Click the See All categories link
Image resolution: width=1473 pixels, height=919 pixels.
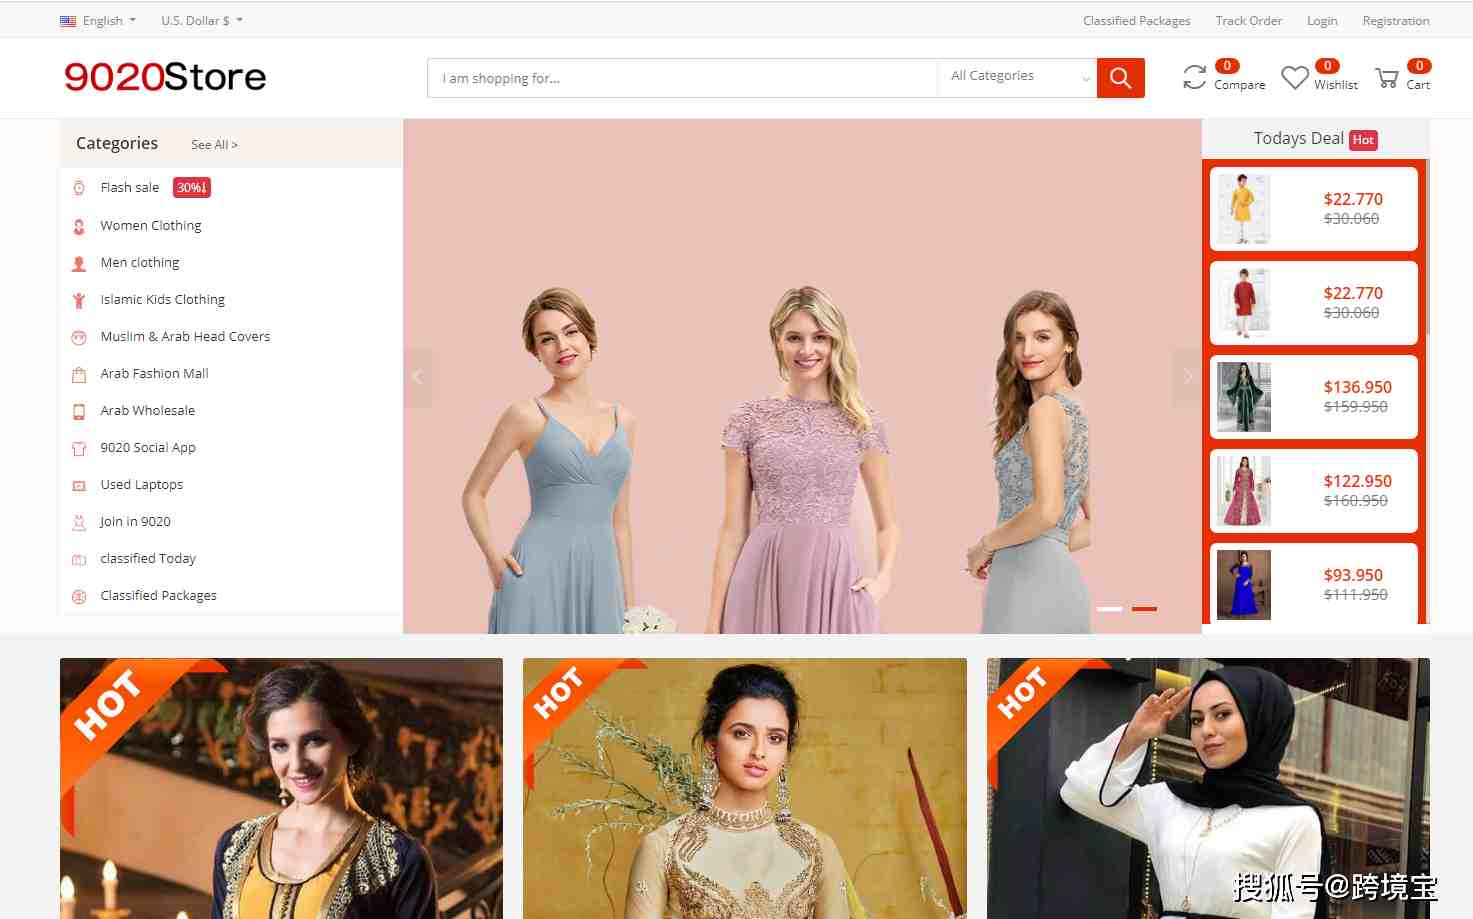point(214,145)
